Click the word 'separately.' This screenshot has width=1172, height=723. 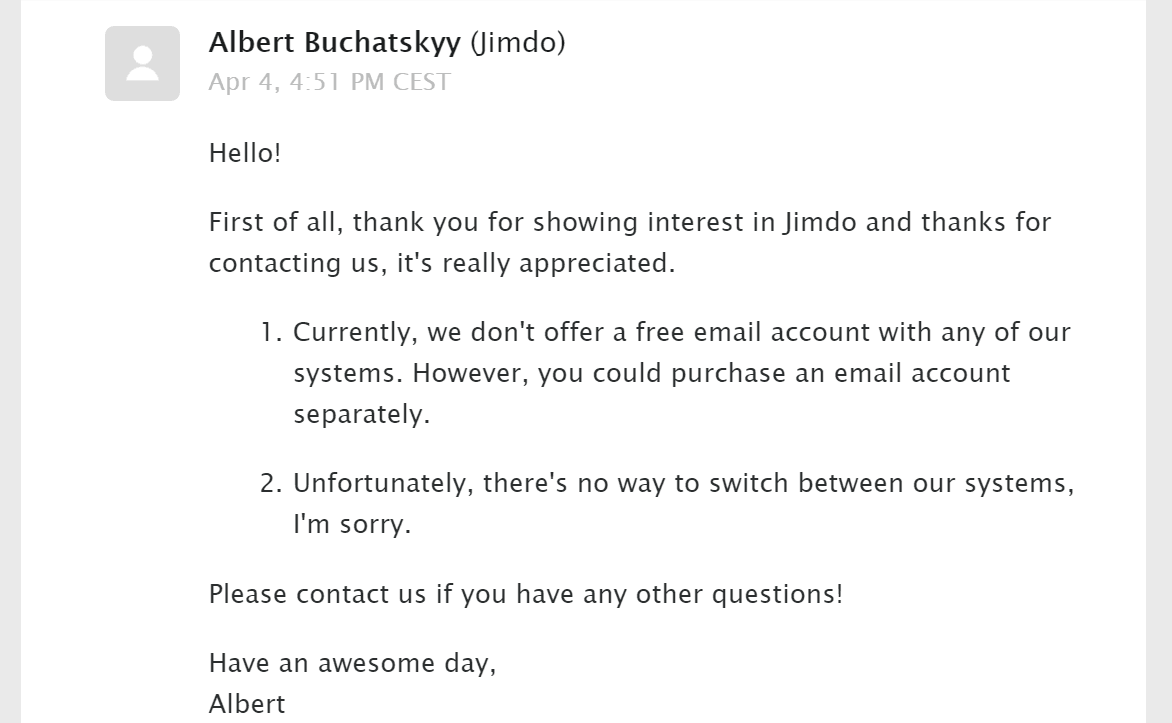click(362, 414)
